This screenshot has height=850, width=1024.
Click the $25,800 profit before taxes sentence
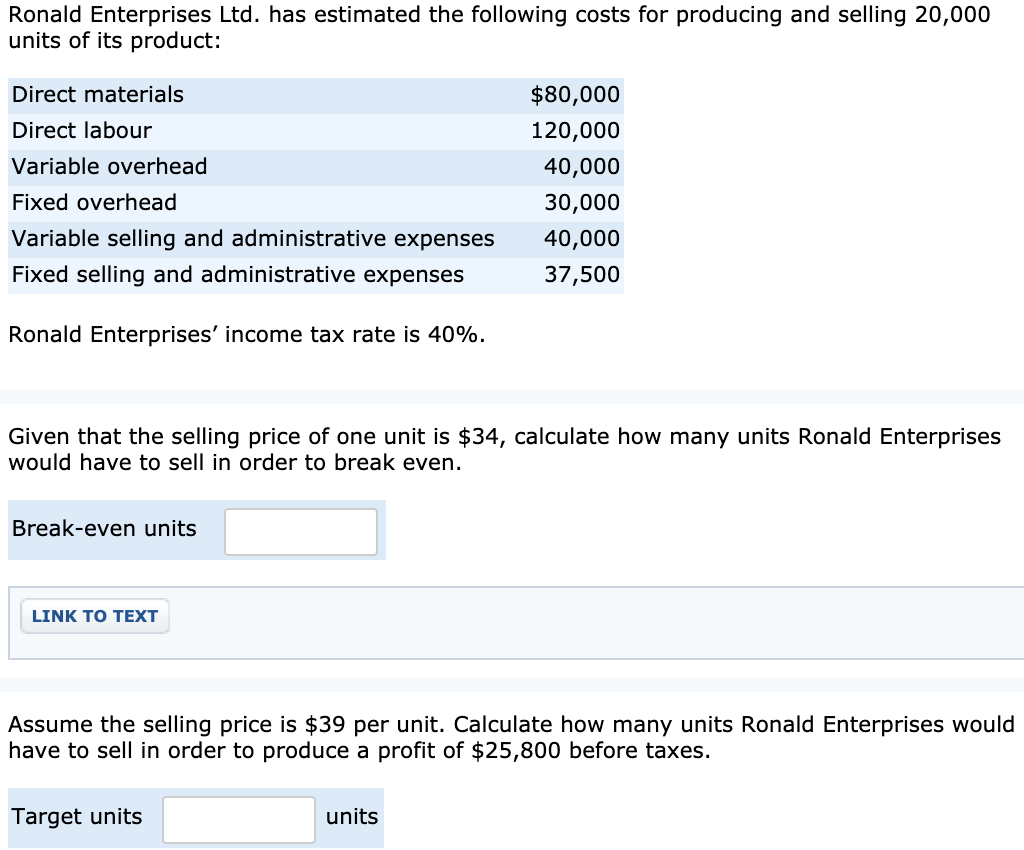click(x=511, y=737)
